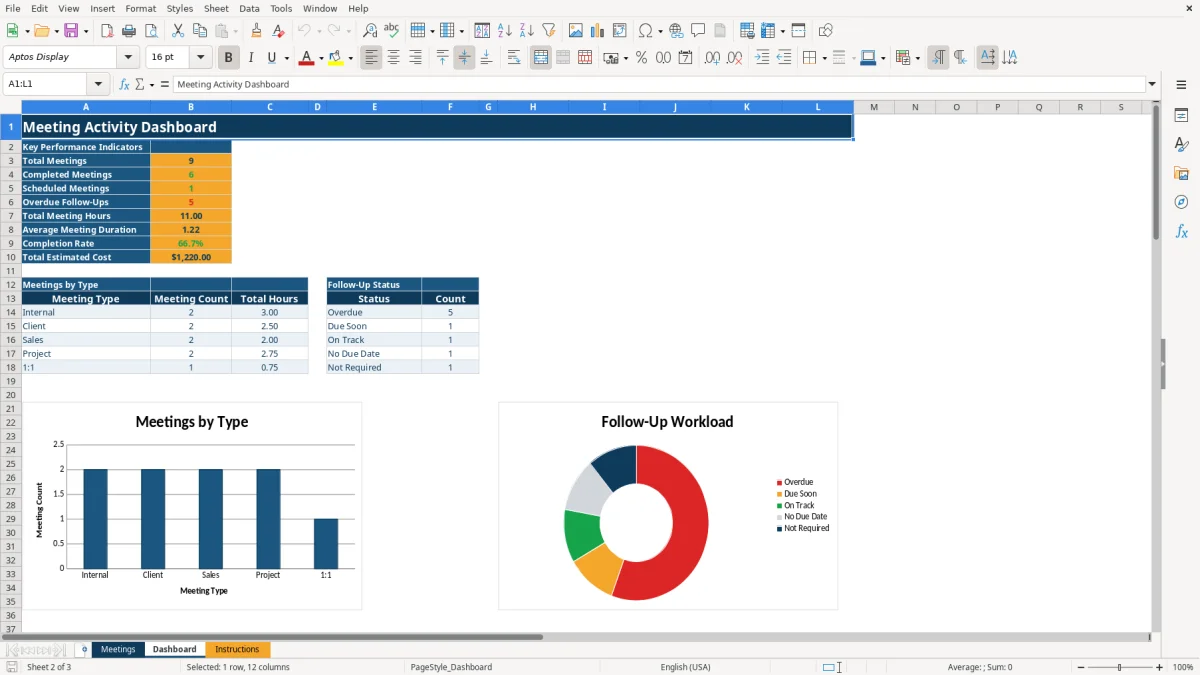Open sidebar Navigator compass icon
1200x675 pixels.
(1181, 202)
